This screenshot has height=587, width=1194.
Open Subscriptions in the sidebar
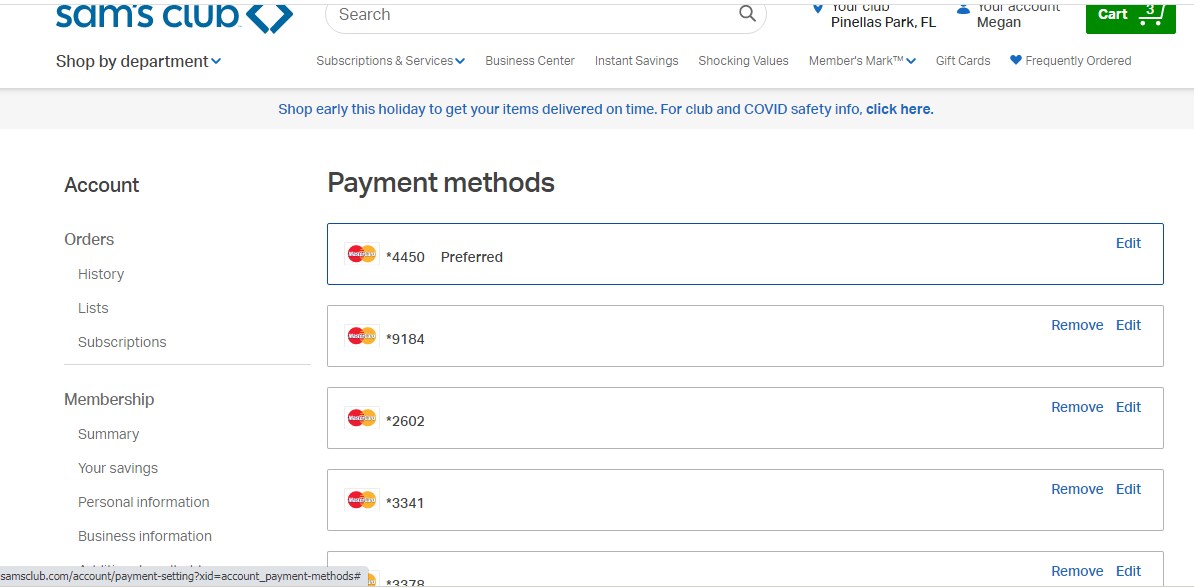[x=122, y=343]
